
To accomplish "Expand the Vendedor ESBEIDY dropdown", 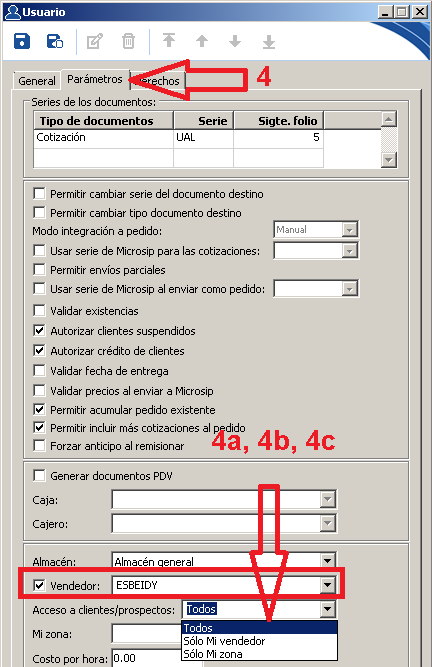I will [x=327, y=585].
